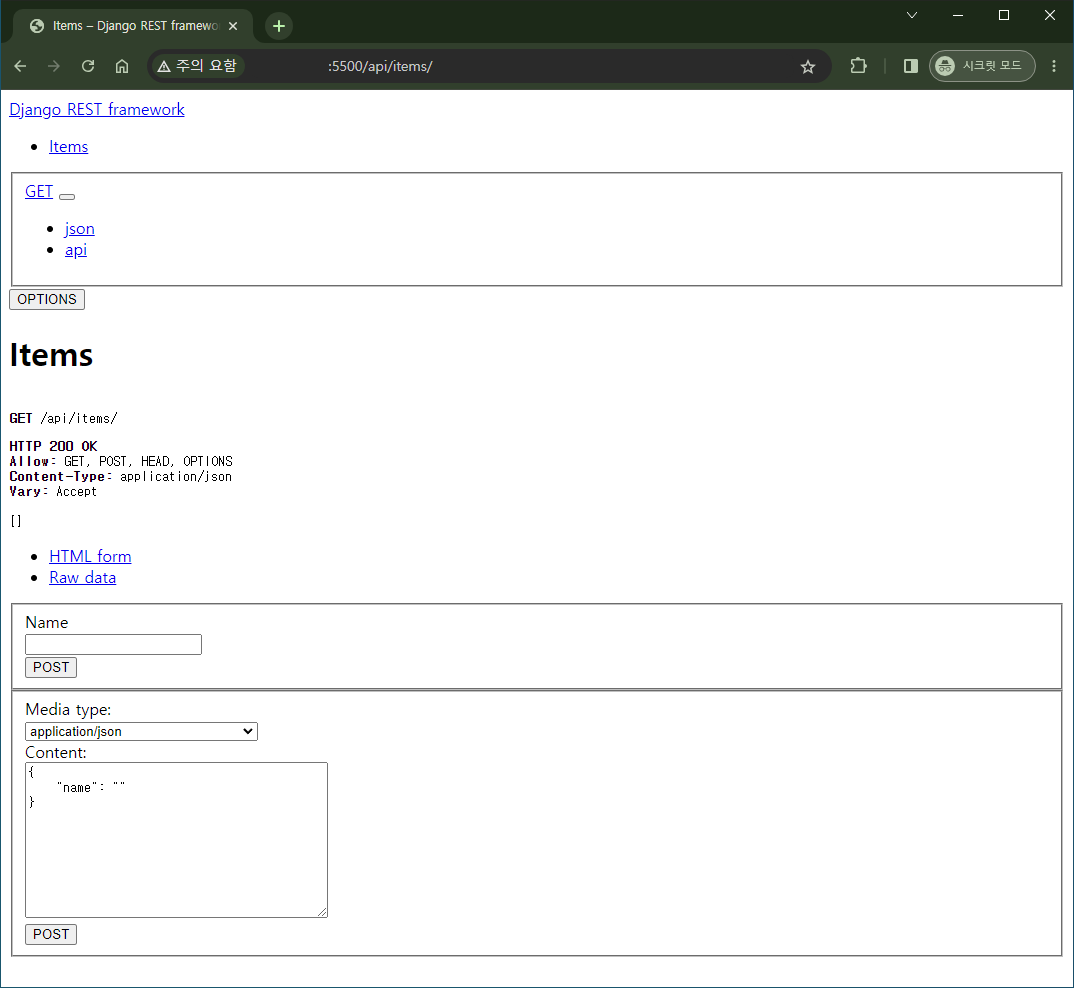Click the Content-Type: application/json header text
This screenshot has width=1074, height=988.
point(121,477)
